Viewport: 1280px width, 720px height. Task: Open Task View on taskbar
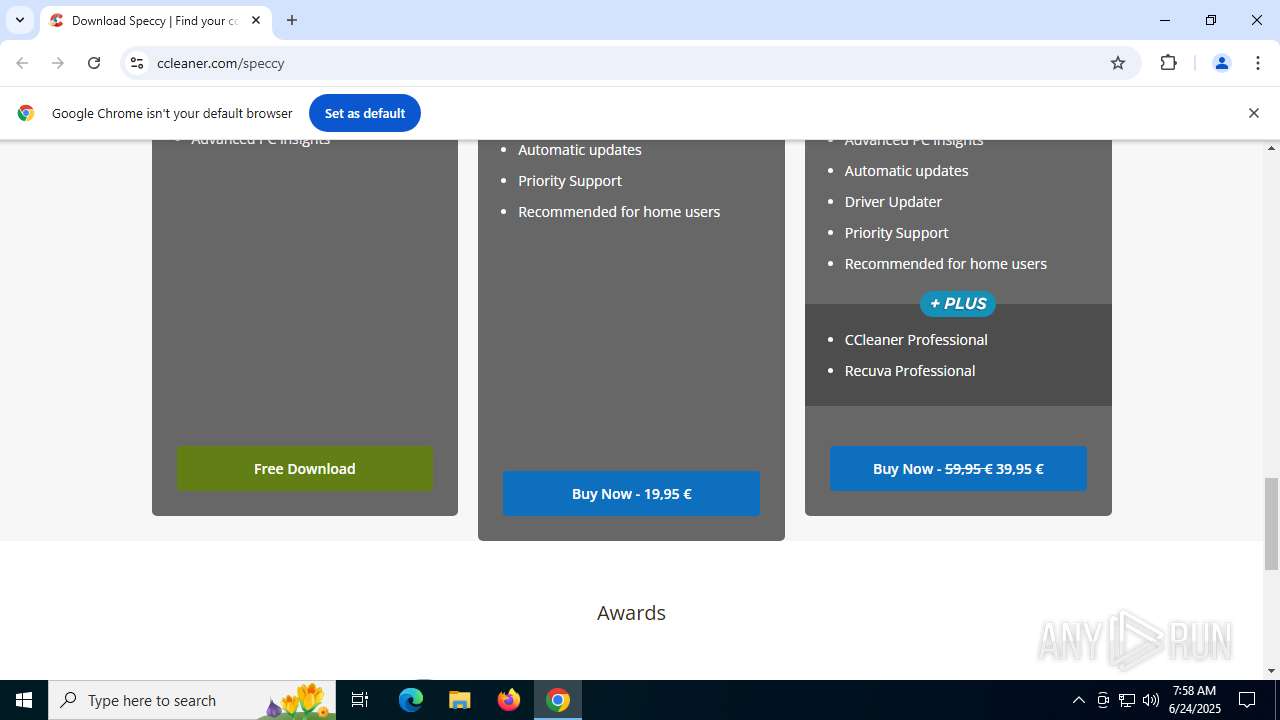(x=360, y=700)
